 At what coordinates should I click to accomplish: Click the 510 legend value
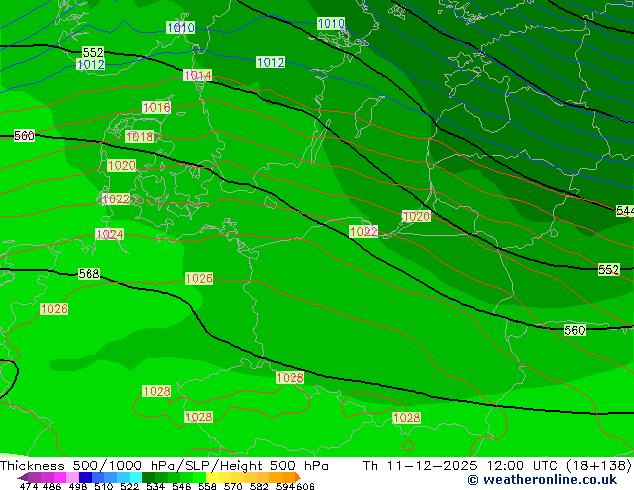tap(104, 486)
